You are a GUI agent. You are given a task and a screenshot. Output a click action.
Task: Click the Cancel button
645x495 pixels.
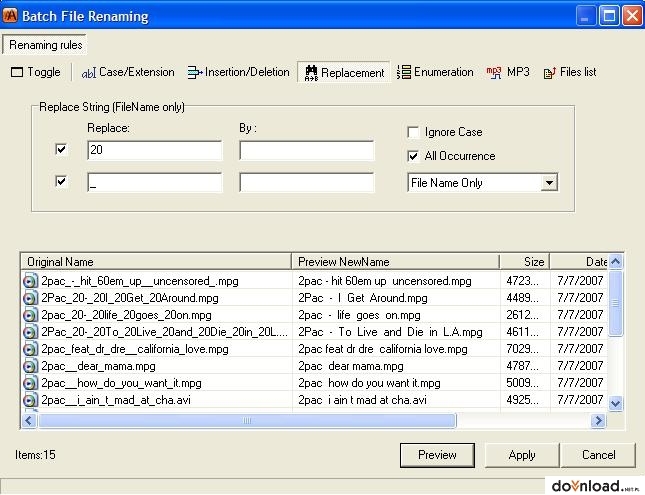[599, 455]
